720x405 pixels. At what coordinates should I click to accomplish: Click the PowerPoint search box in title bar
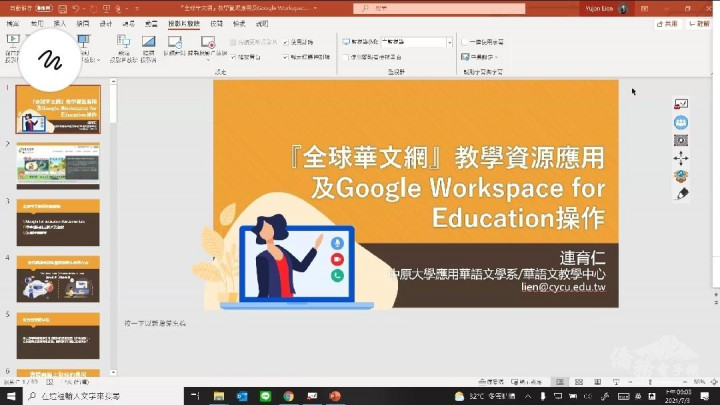(439, 8)
